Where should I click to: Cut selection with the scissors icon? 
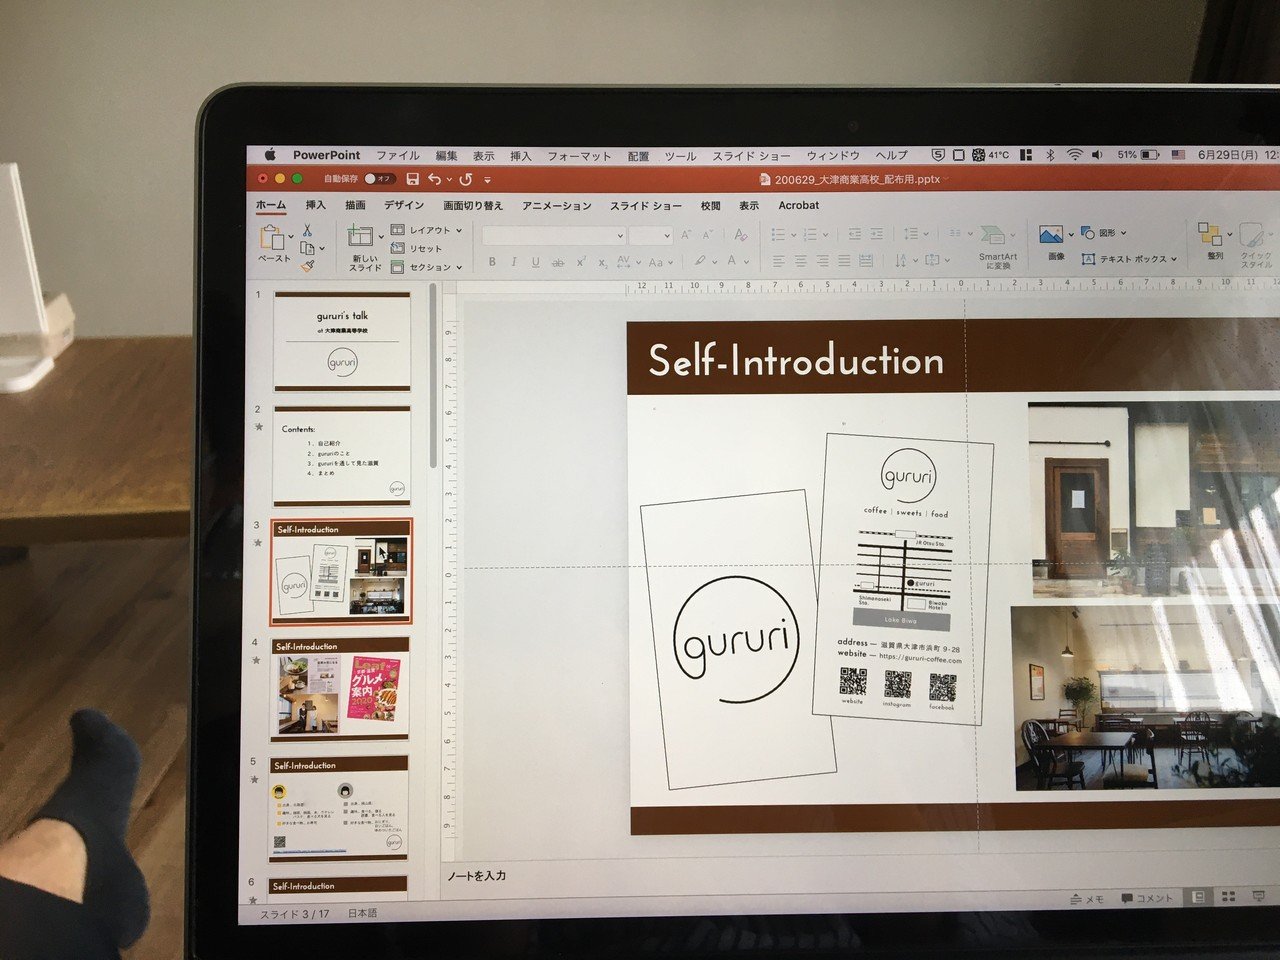[308, 230]
